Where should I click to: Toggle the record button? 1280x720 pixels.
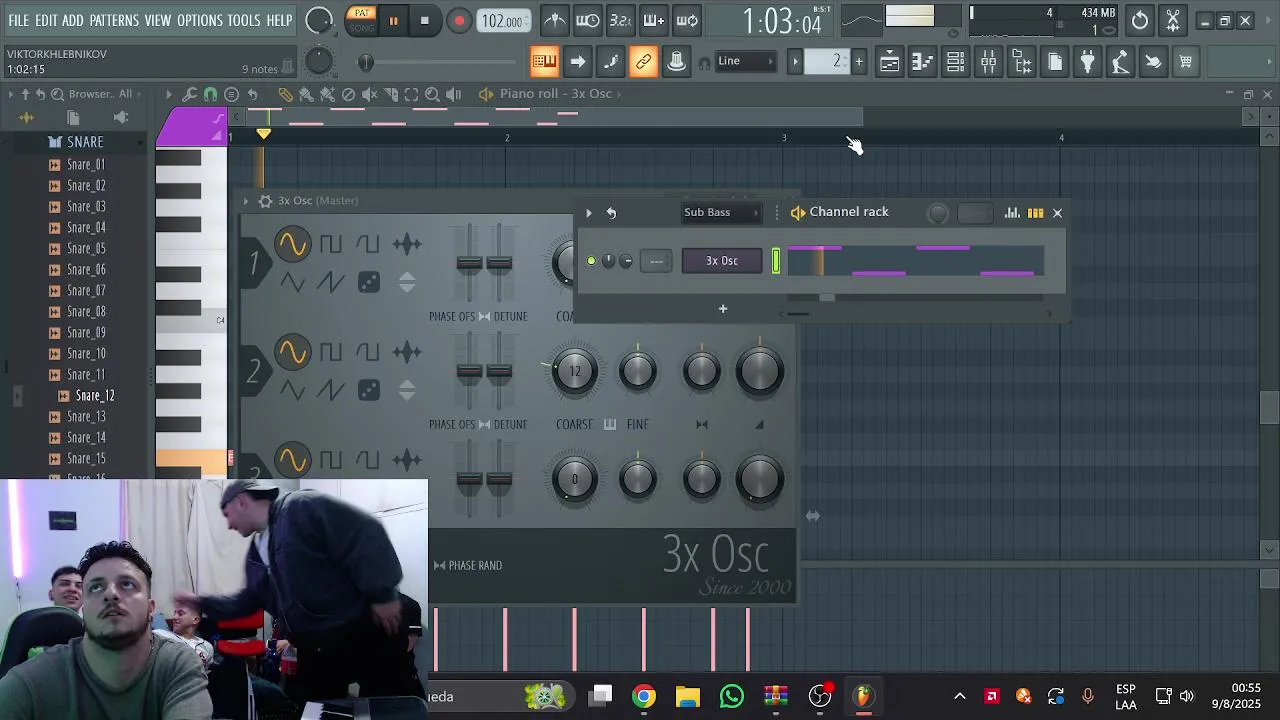click(459, 20)
